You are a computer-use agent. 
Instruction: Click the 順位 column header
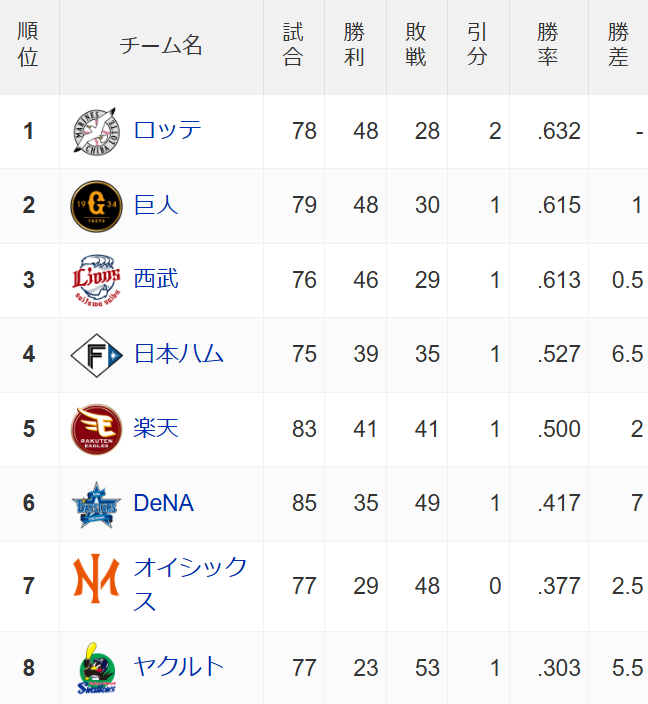(x=29, y=45)
